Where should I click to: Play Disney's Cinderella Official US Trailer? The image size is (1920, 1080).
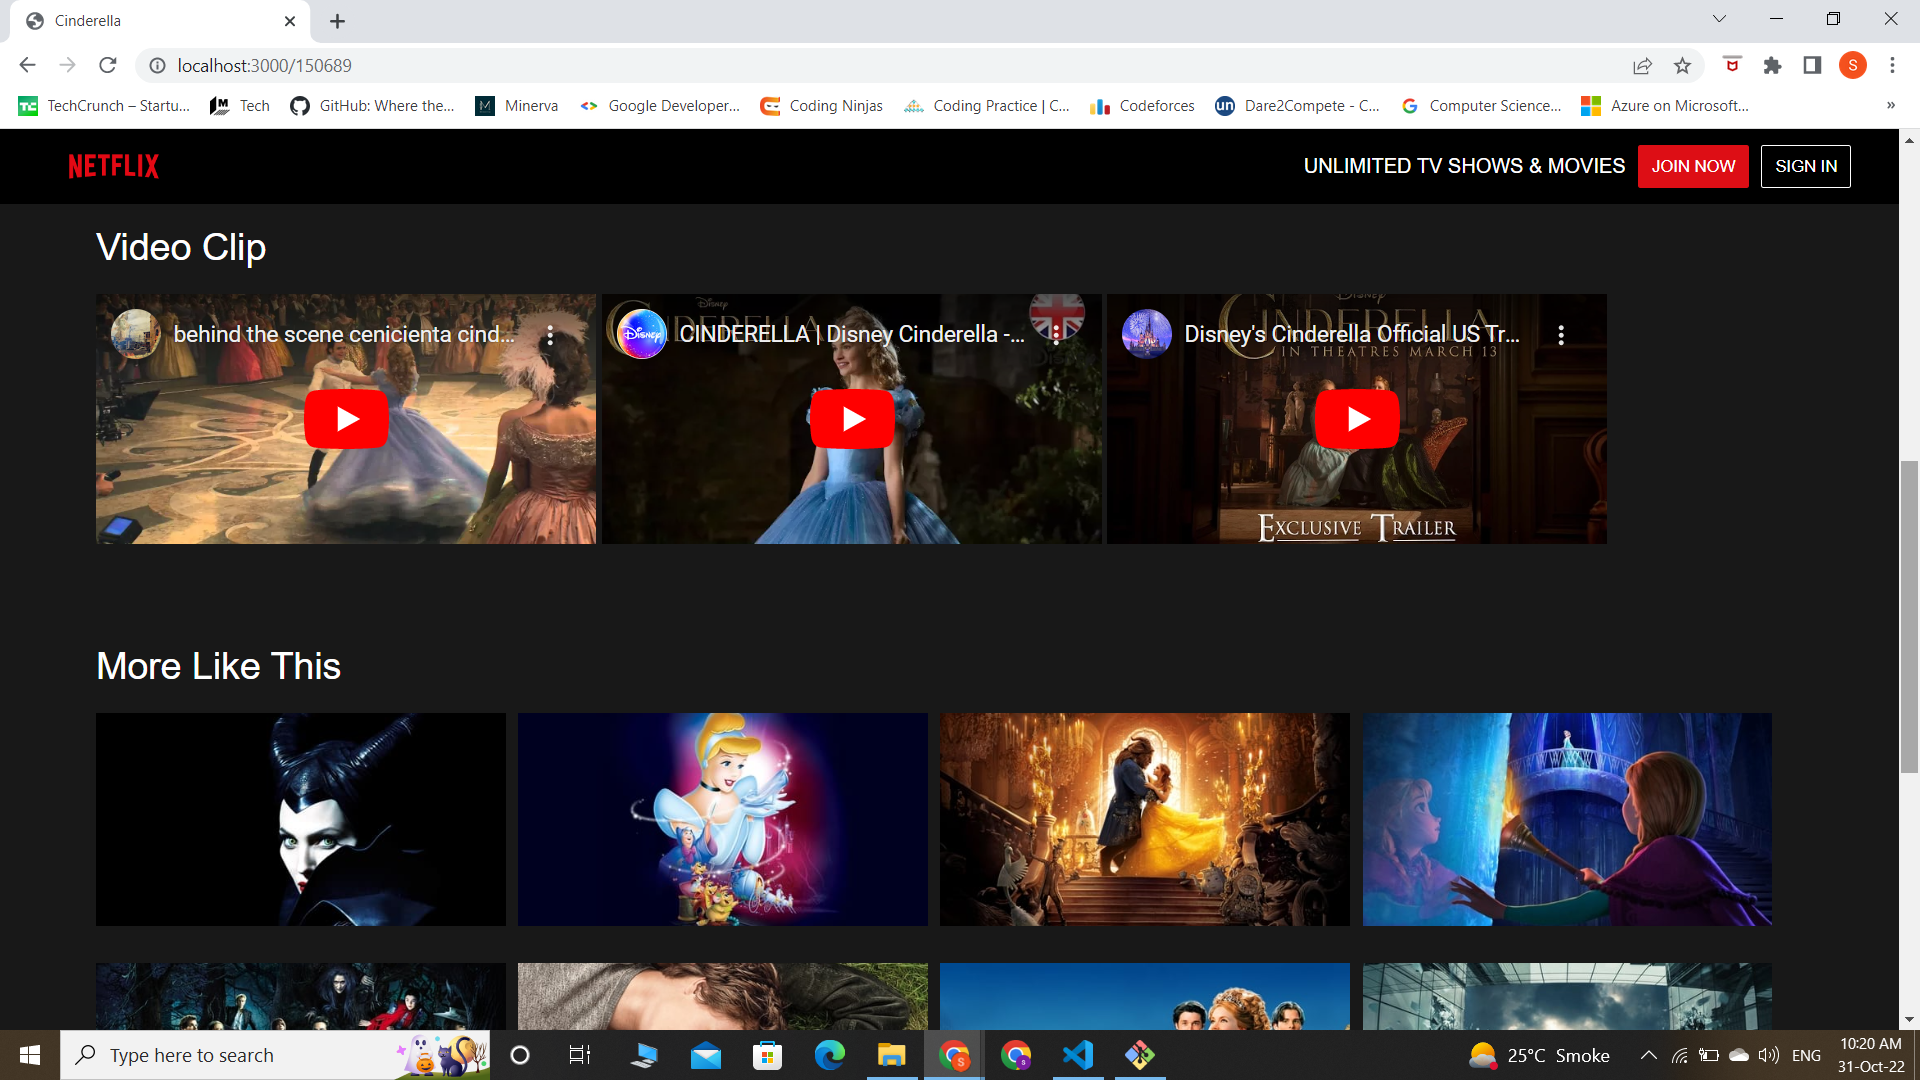(1356, 418)
